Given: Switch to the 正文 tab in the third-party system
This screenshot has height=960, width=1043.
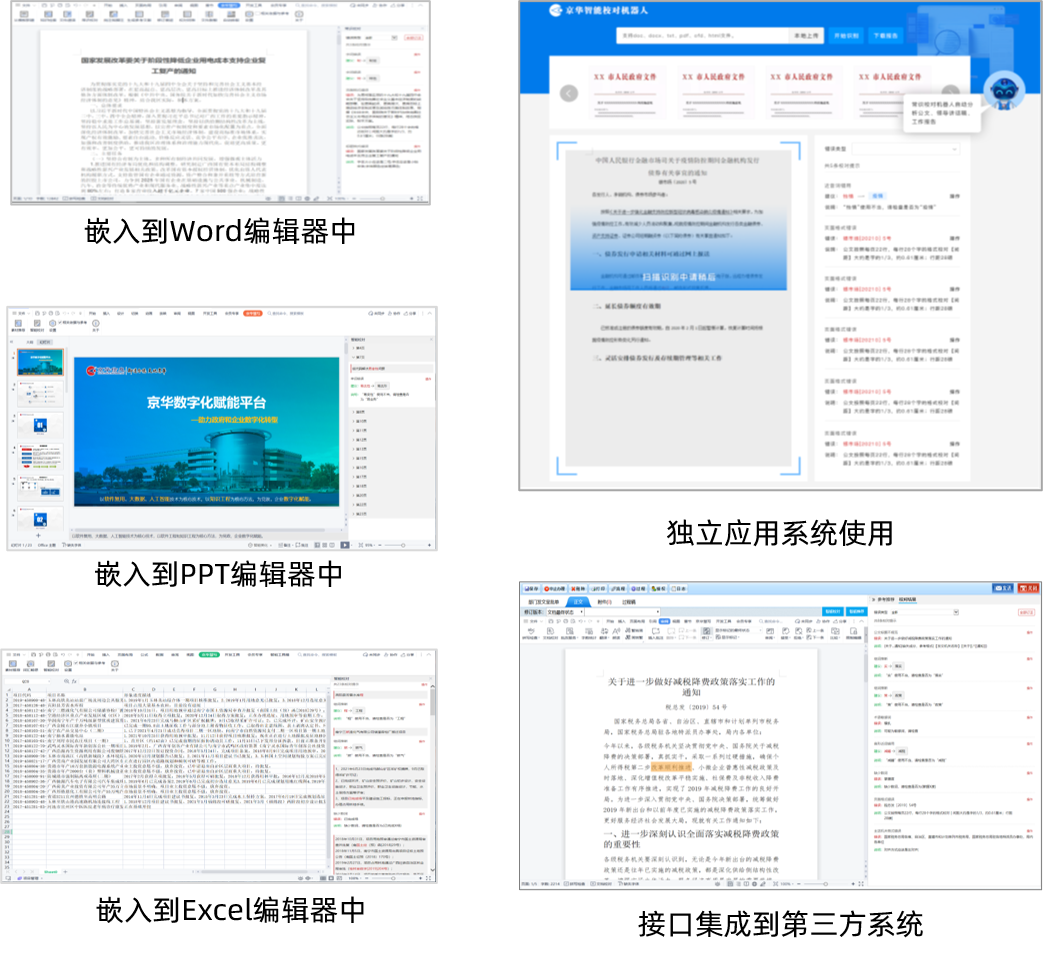Looking at the screenshot, I should tap(577, 601).
